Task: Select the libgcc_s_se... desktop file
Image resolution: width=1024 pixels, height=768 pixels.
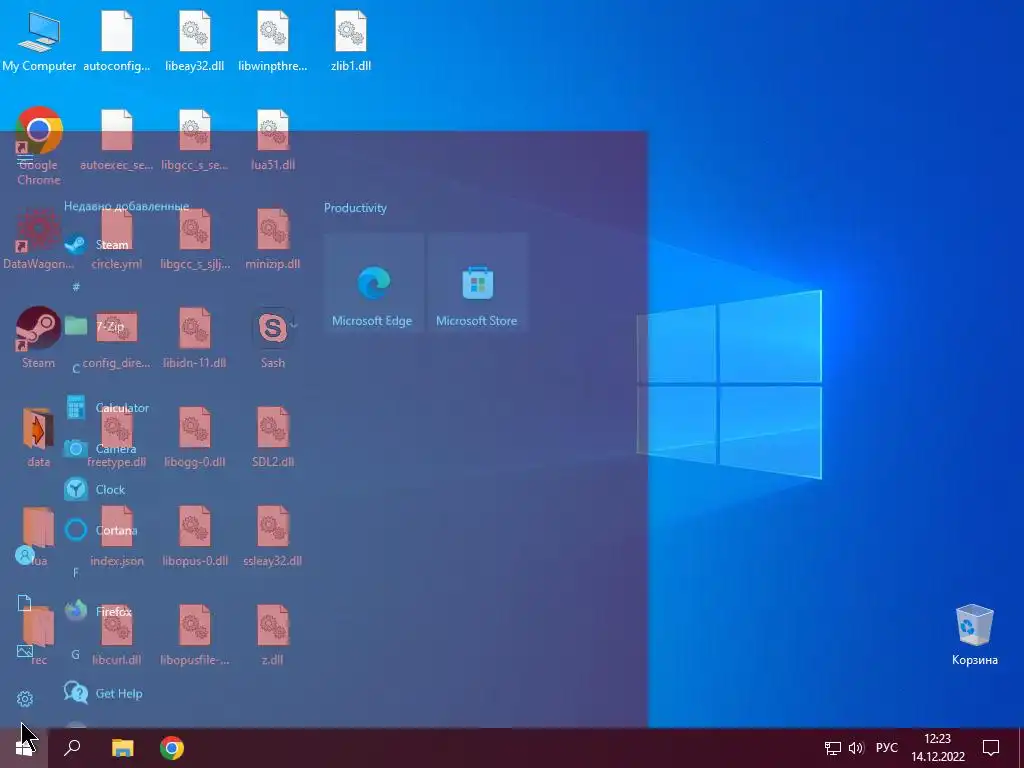Action: coord(195,140)
